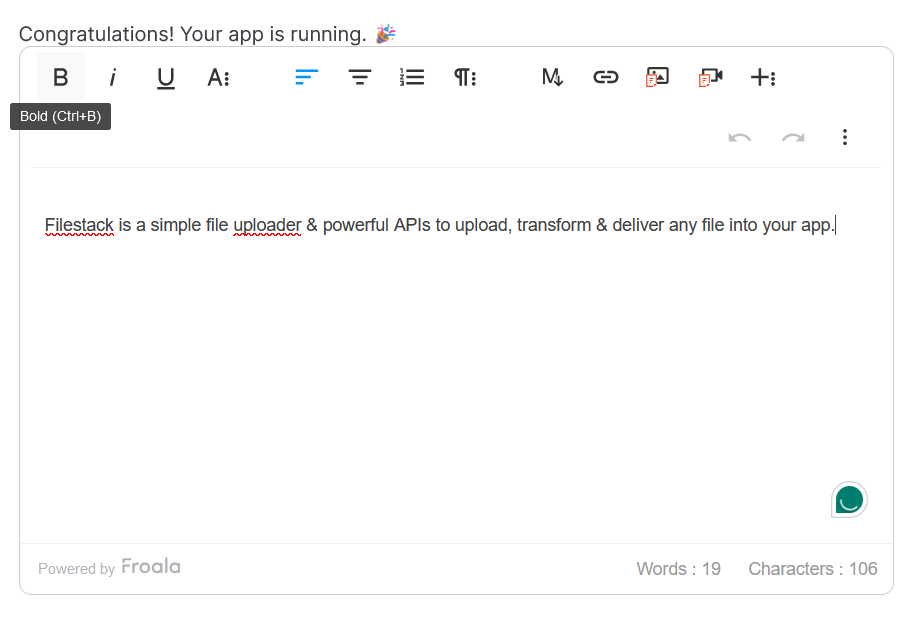Click the undo arrow
The height and width of the screenshot is (632, 907).
[740, 137]
